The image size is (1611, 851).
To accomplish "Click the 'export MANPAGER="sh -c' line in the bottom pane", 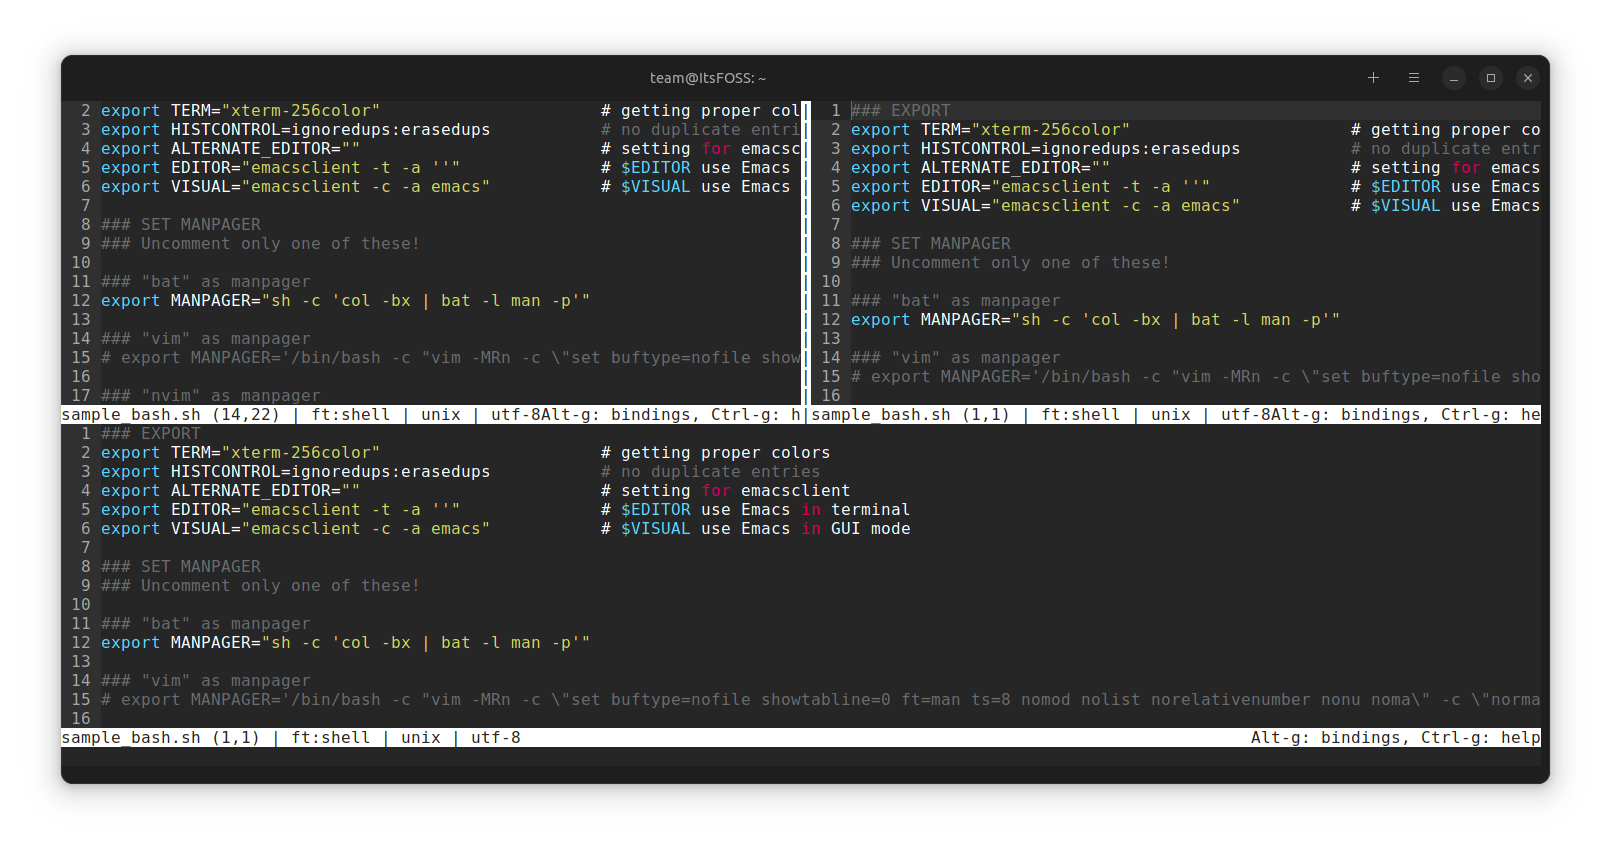I will coord(346,643).
